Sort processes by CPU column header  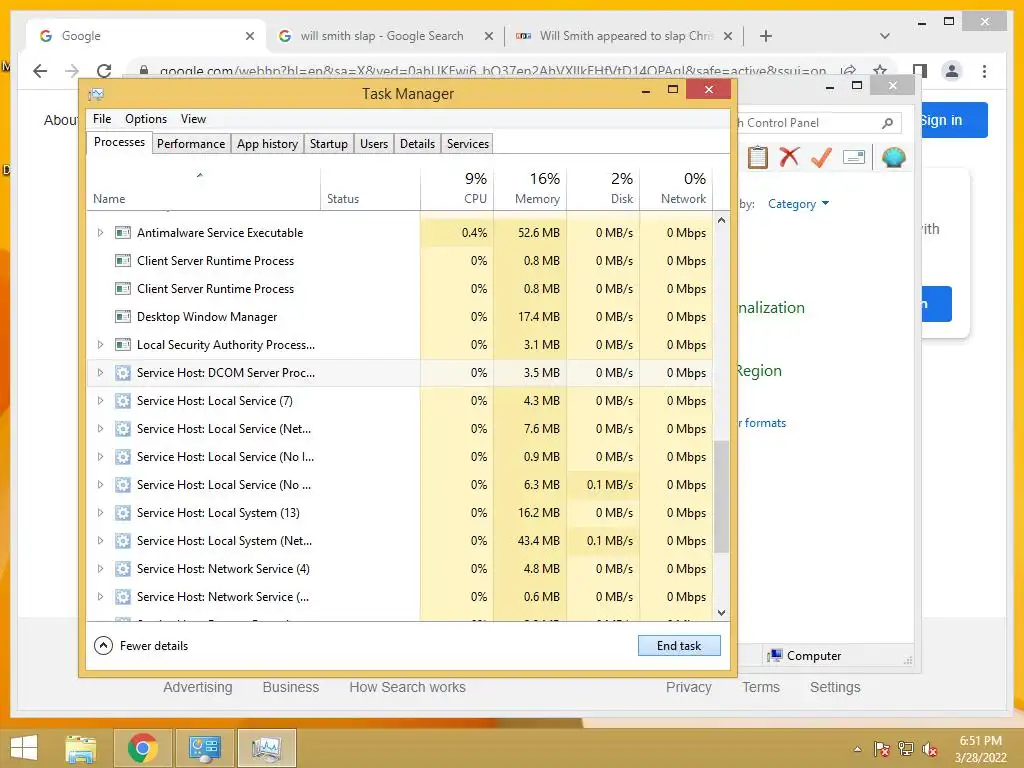457,188
